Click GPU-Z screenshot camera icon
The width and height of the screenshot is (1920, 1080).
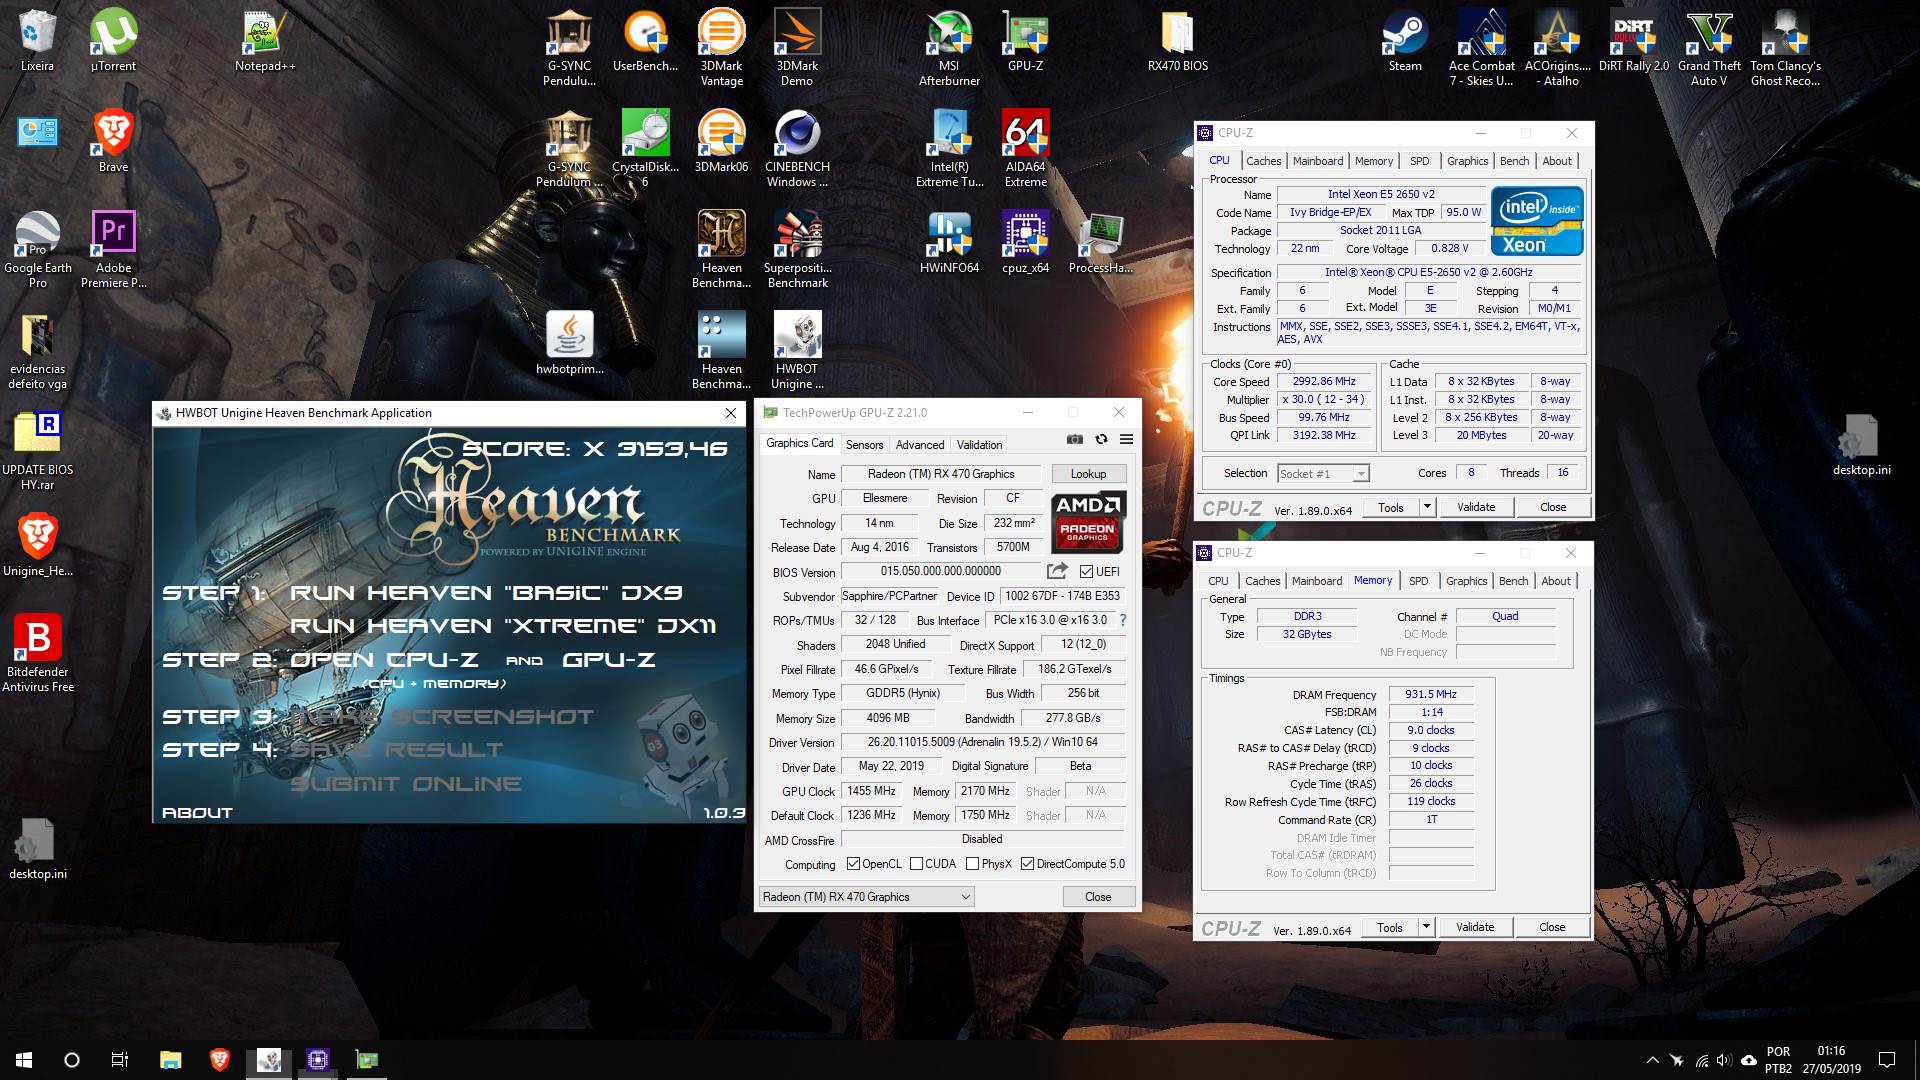point(1074,439)
